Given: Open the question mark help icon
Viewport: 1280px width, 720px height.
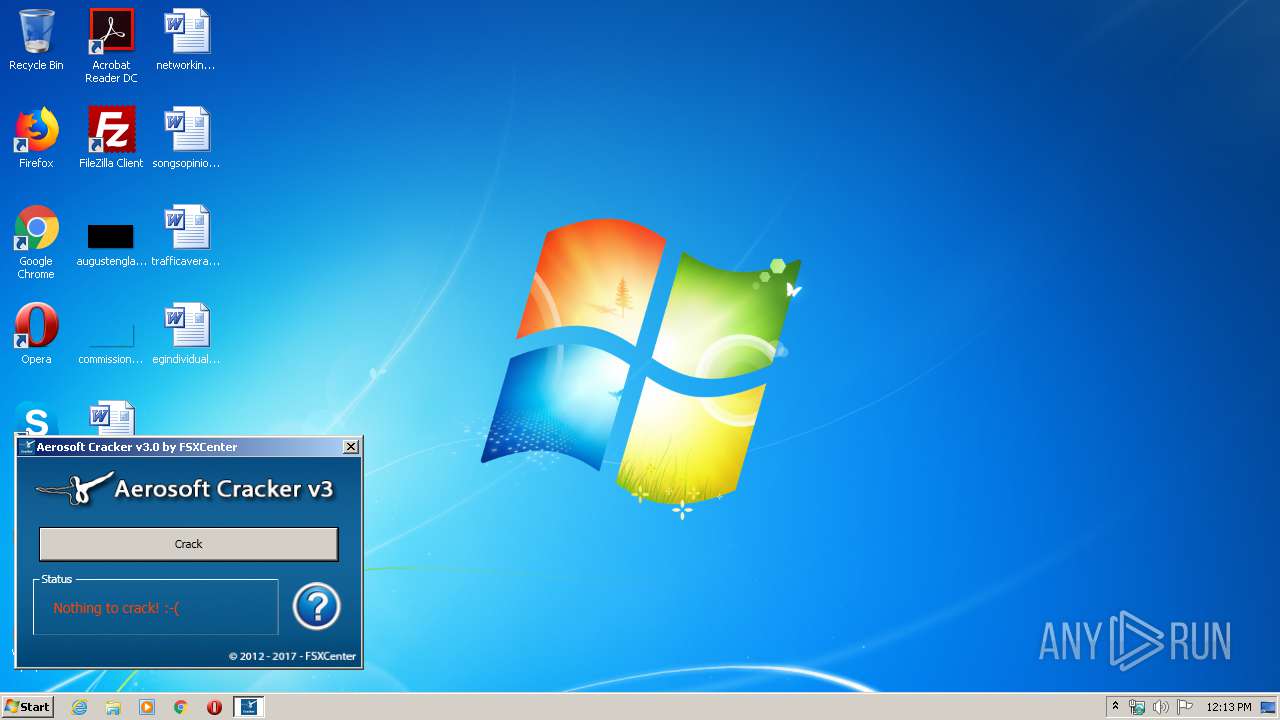Looking at the screenshot, I should [x=317, y=606].
